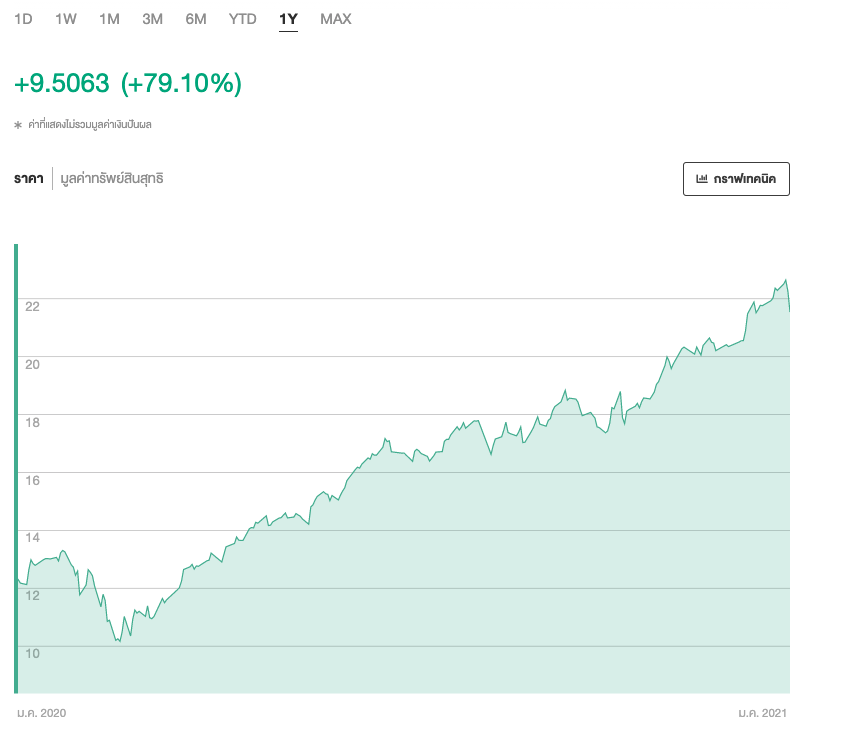Switch to the 1W time range
Screen dimensions: 841x735
(66, 19)
